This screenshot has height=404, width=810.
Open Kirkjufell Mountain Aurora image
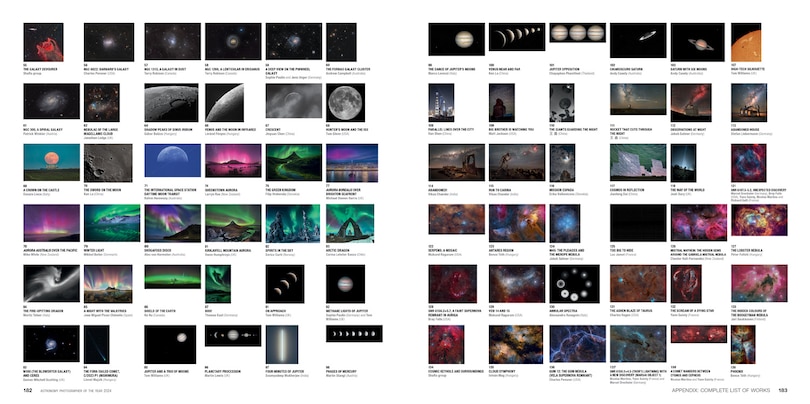233,223
